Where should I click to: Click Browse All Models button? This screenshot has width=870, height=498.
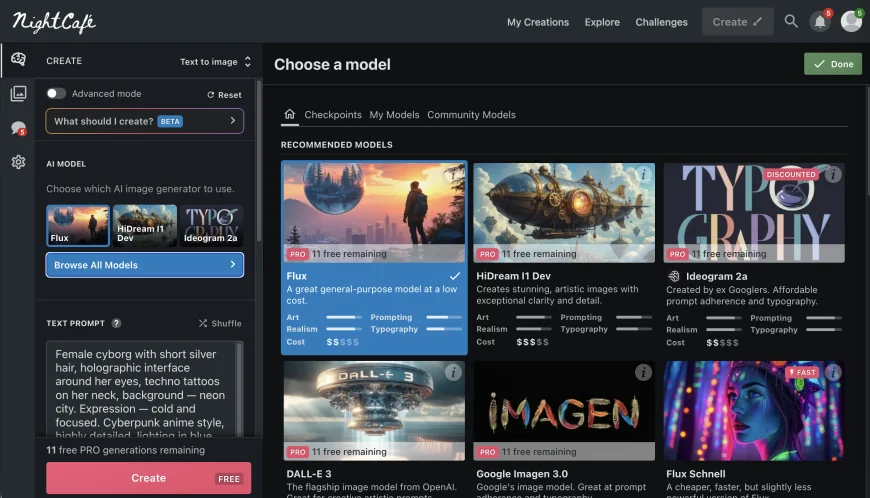click(144, 265)
